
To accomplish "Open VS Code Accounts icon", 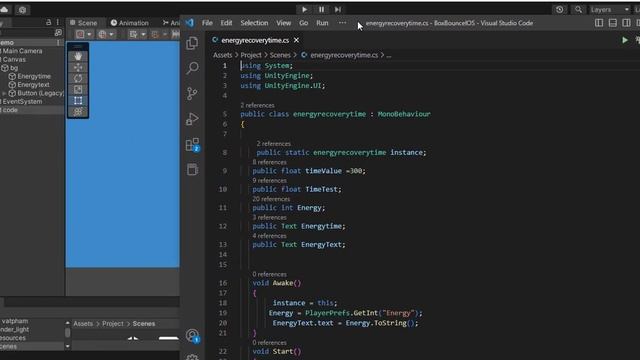I will click(192, 336).
